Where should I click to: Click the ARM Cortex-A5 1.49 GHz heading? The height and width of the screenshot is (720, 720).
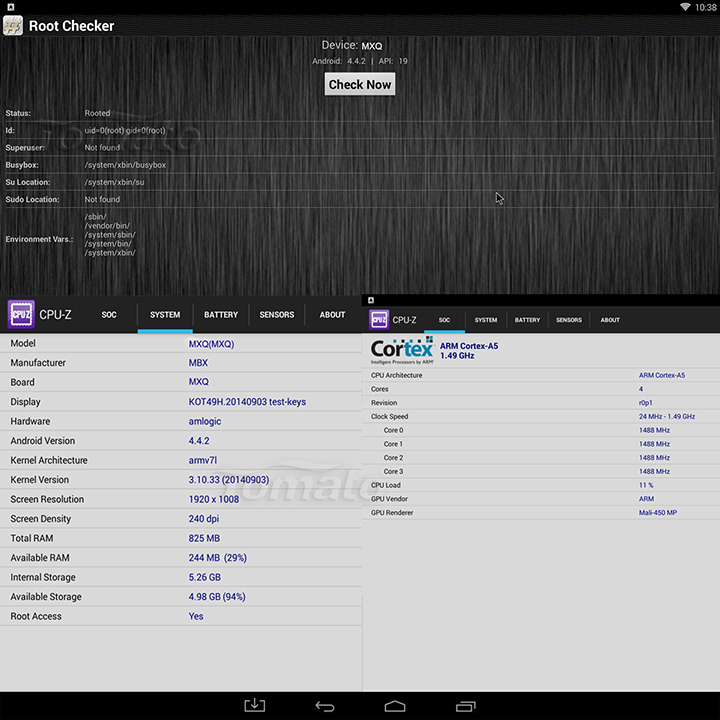pos(469,351)
